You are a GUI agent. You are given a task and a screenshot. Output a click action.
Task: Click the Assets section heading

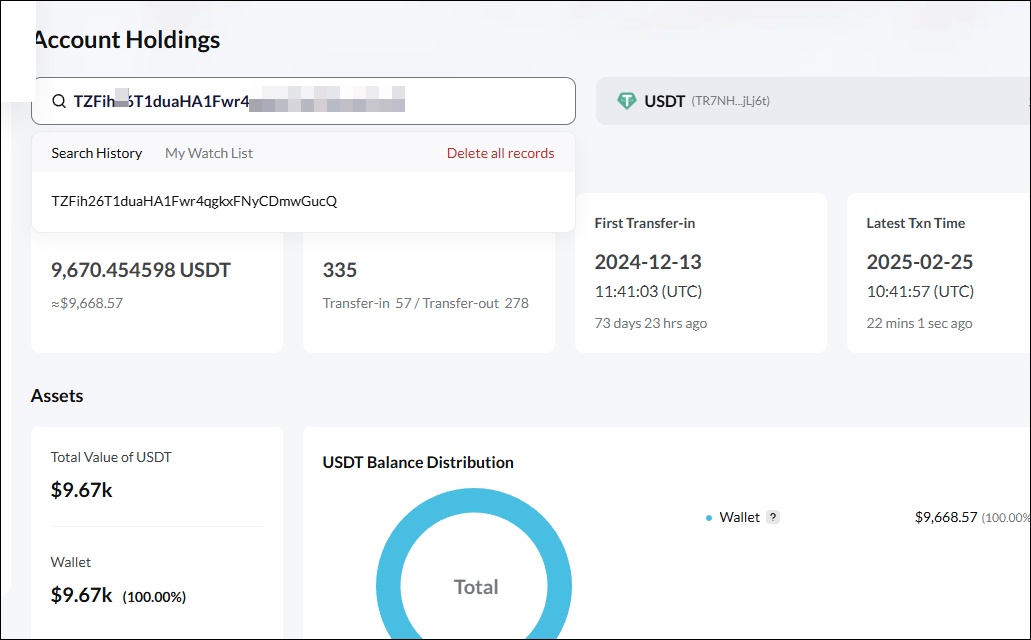[x=57, y=396]
